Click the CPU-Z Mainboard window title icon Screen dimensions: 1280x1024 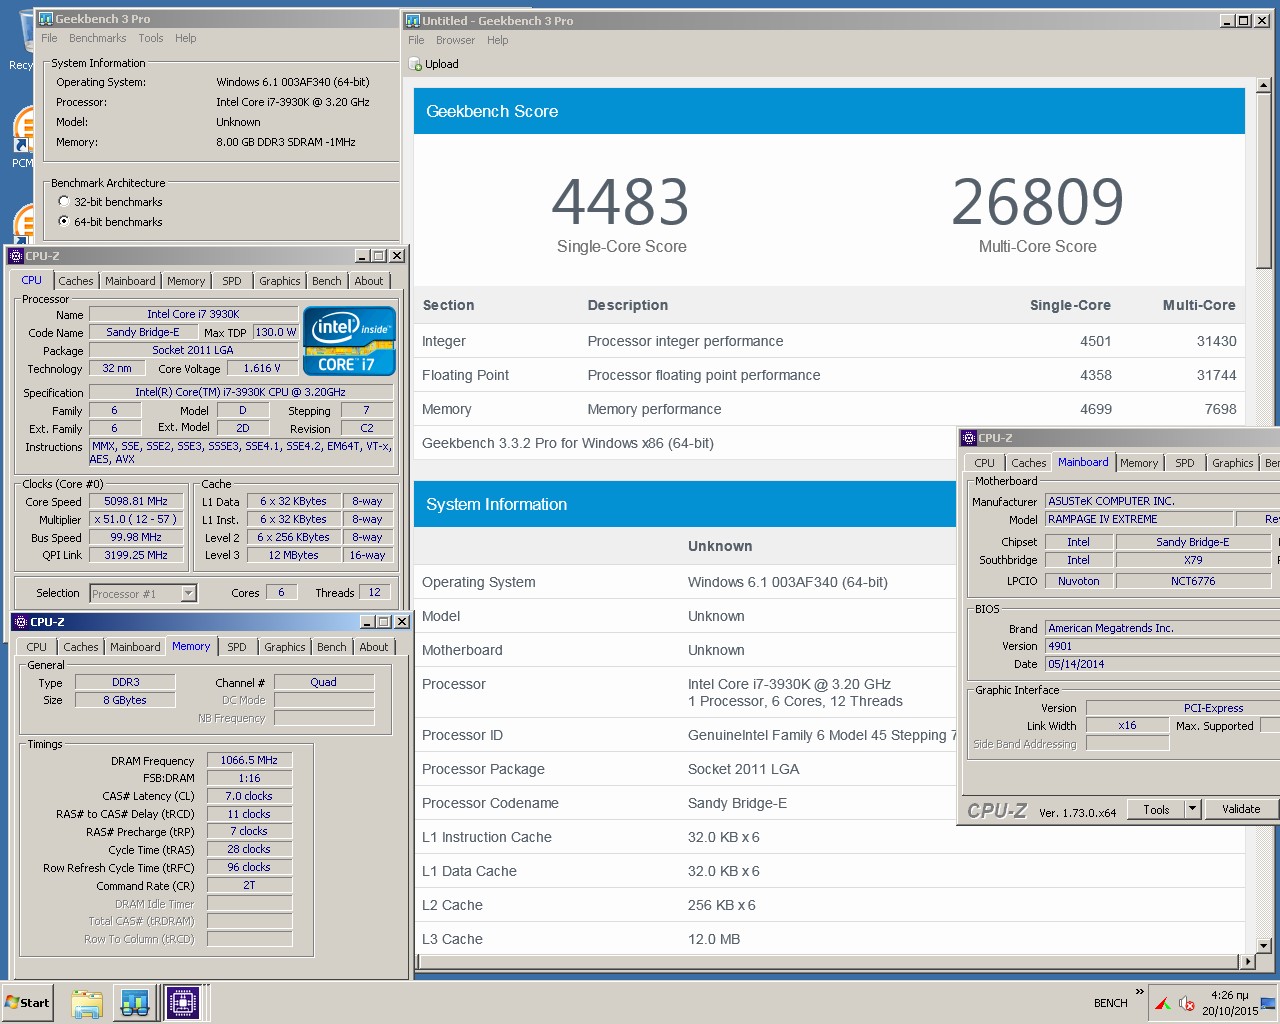968,438
